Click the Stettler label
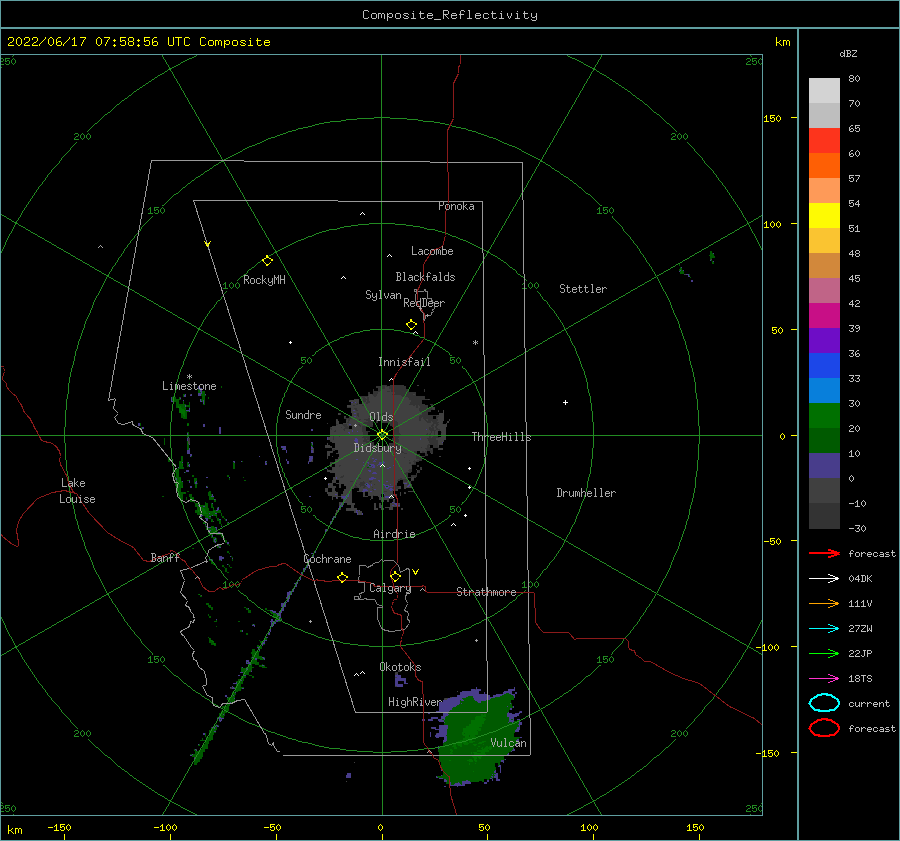Viewport: 900px width, 841px height. tap(583, 289)
